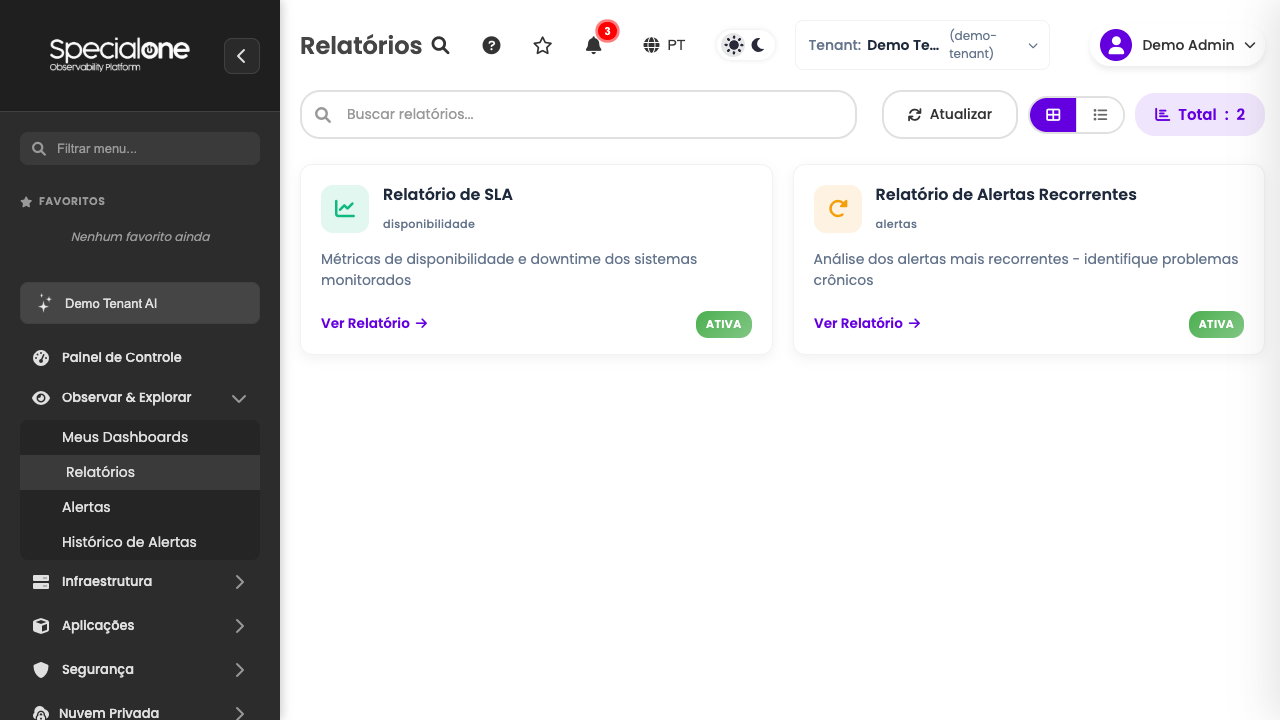1280x720 pixels.
Task: Open Meus Dashboards submenu item
Action: 140,437
